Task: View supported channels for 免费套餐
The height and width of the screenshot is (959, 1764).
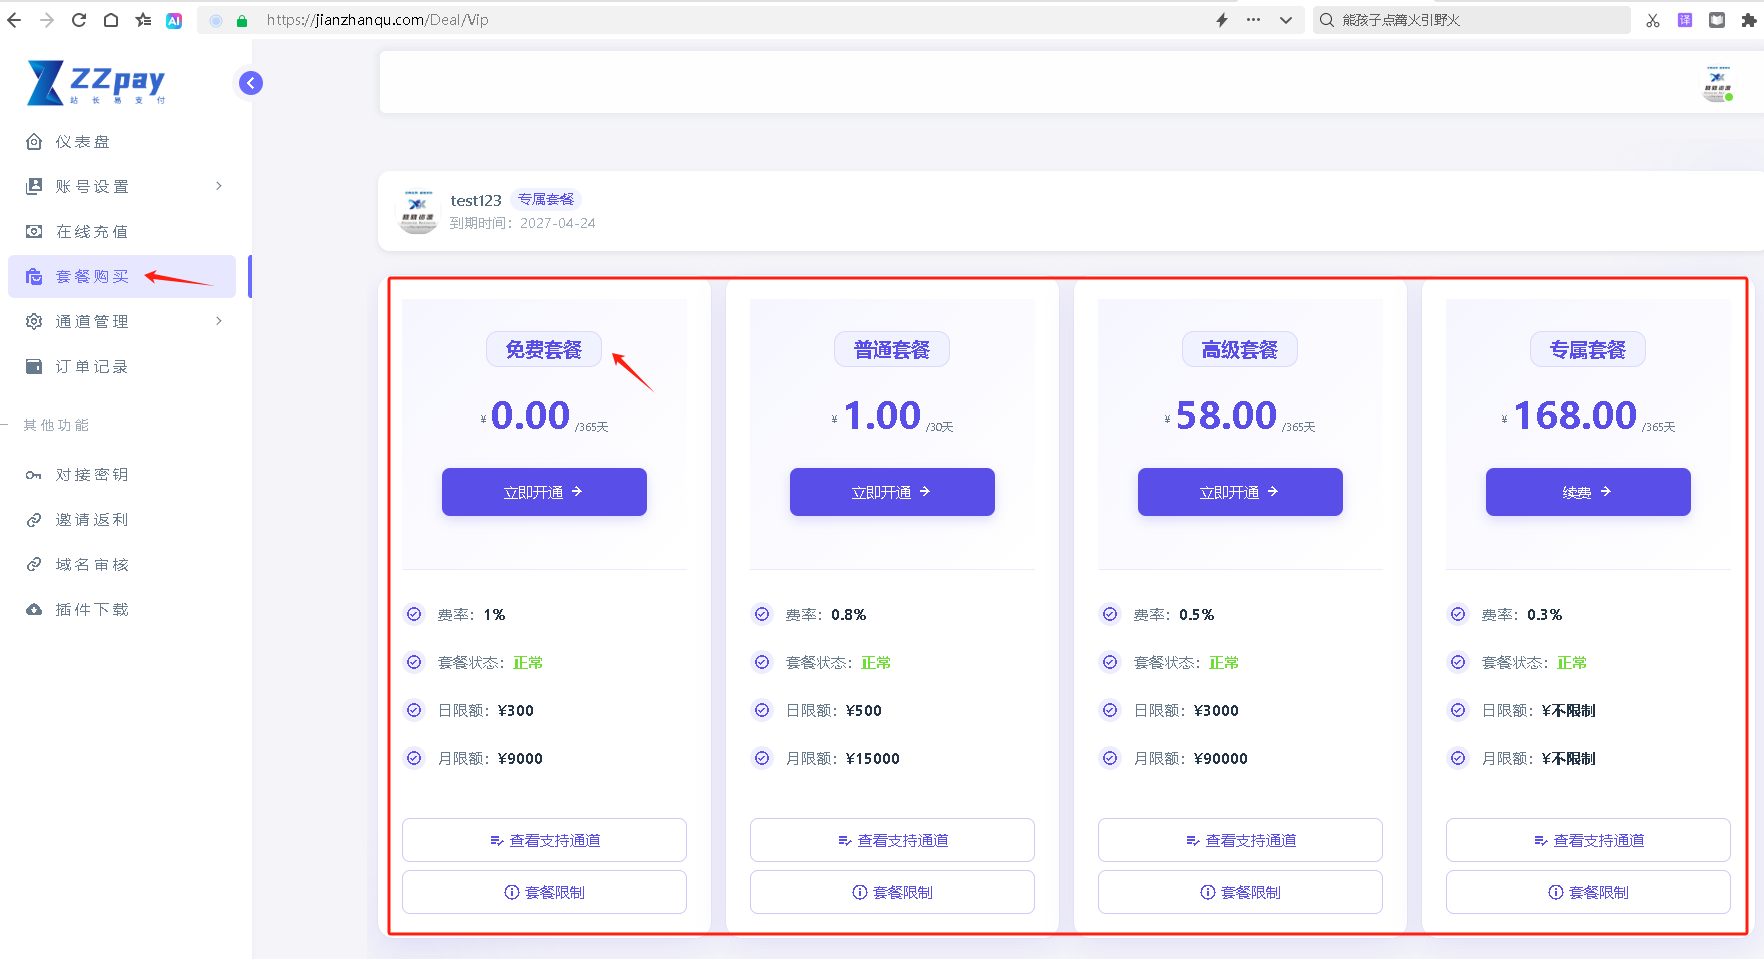Action: [x=544, y=840]
